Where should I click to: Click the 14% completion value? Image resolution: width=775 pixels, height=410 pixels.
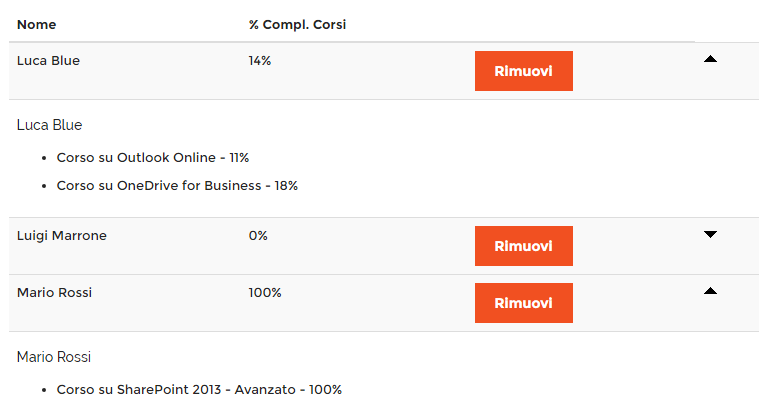[260, 60]
